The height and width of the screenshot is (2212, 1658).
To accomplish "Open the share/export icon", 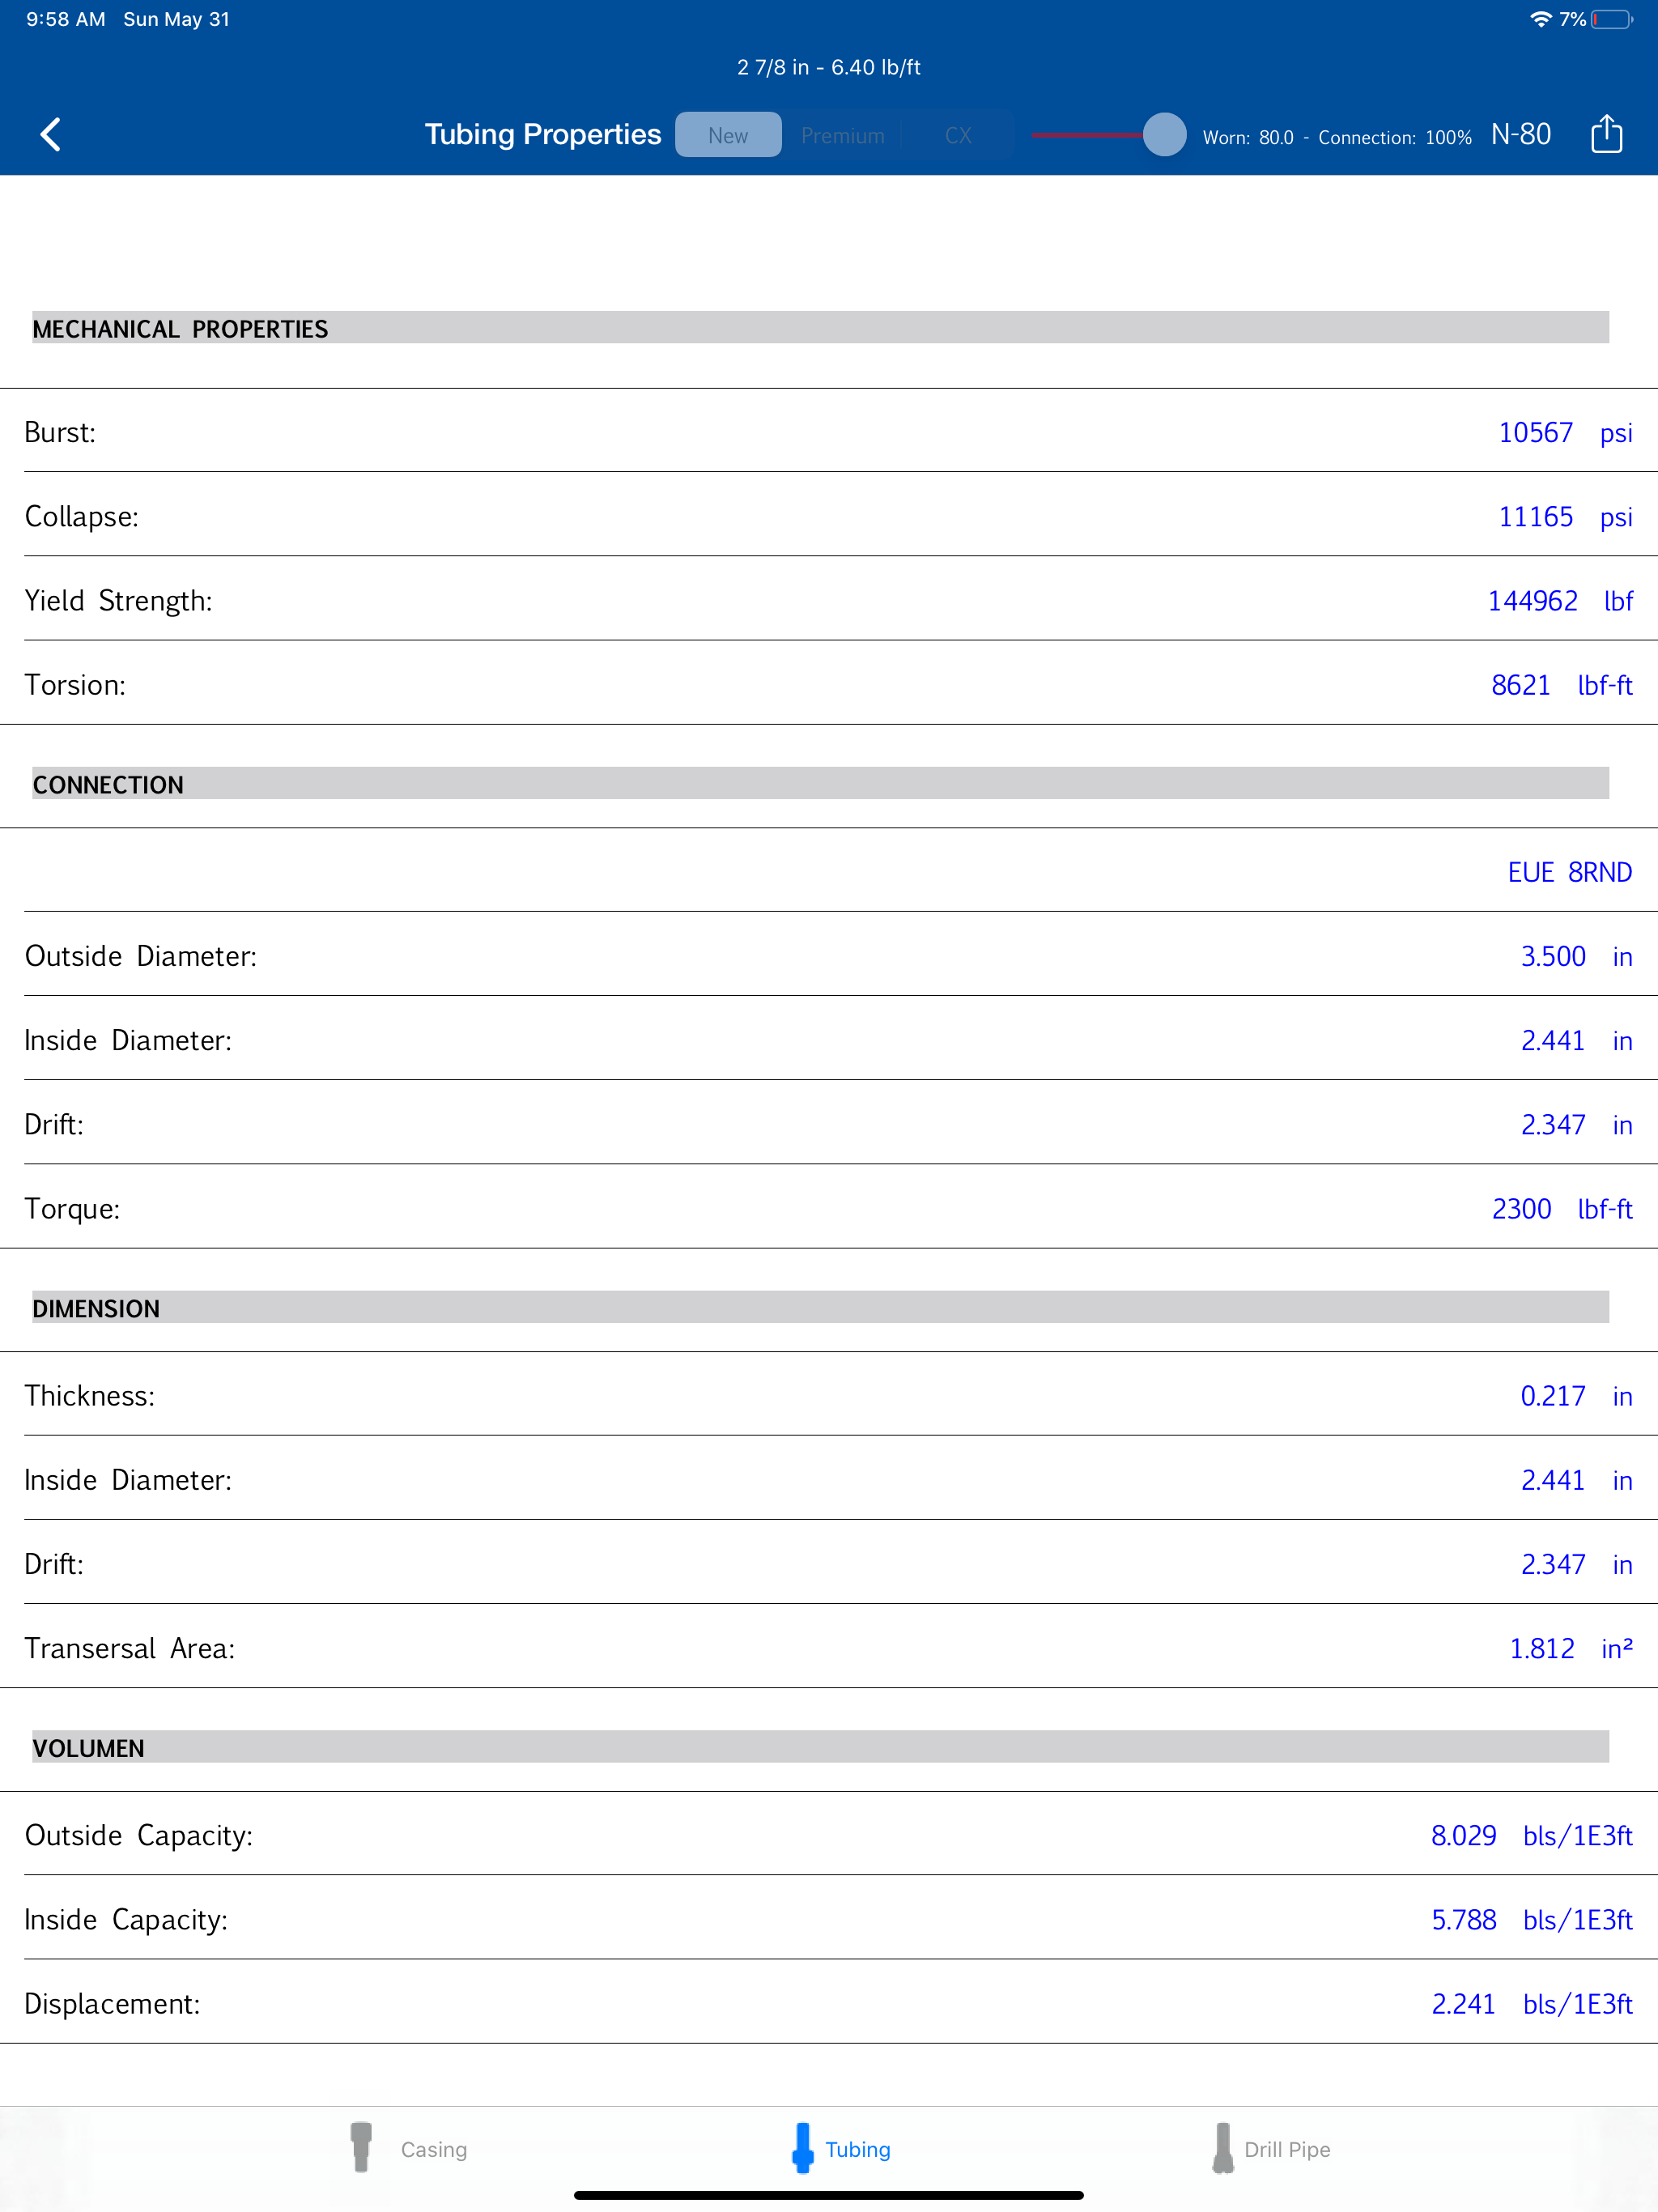I will click(1606, 133).
